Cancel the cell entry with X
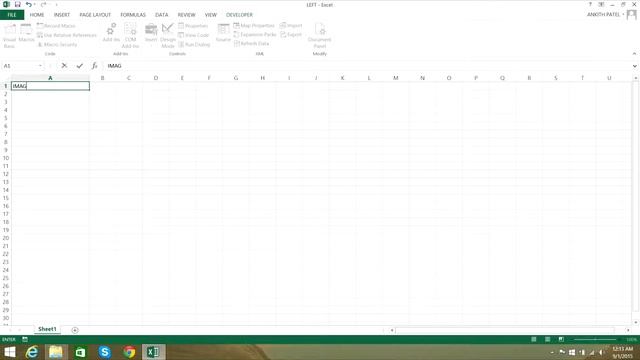This screenshot has width=640, height=360. click(64, 66)
